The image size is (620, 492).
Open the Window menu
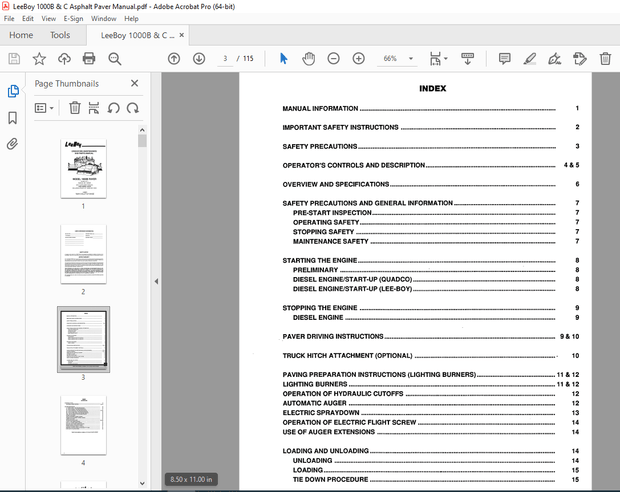(x=104, y=19)
